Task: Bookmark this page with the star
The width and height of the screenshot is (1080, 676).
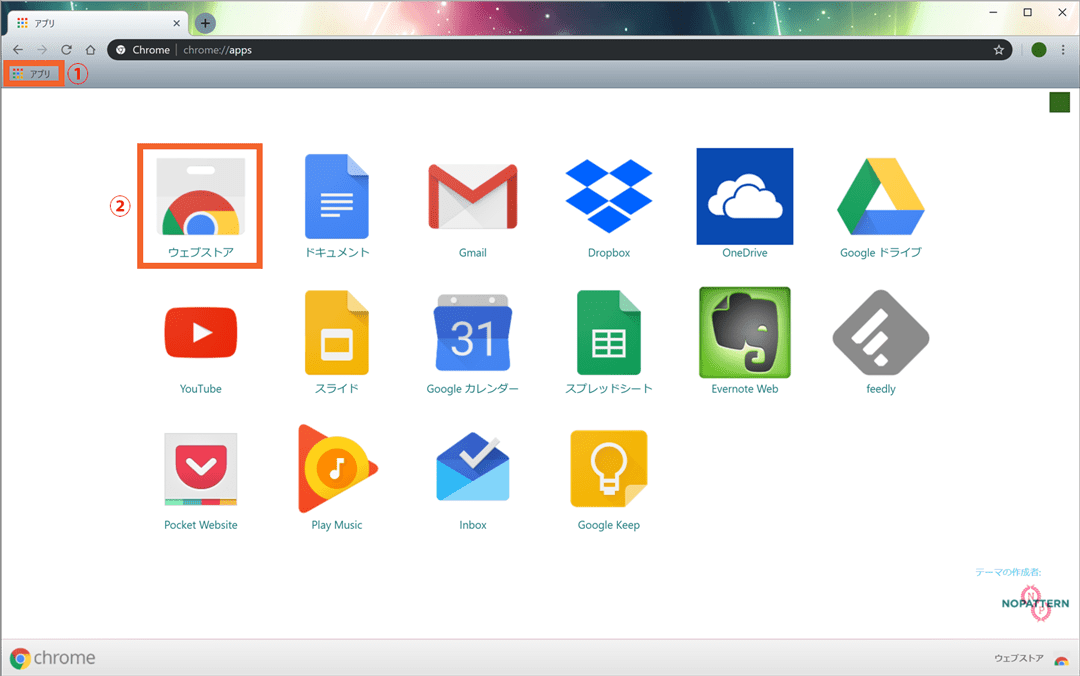Action: tap(999, 50)
